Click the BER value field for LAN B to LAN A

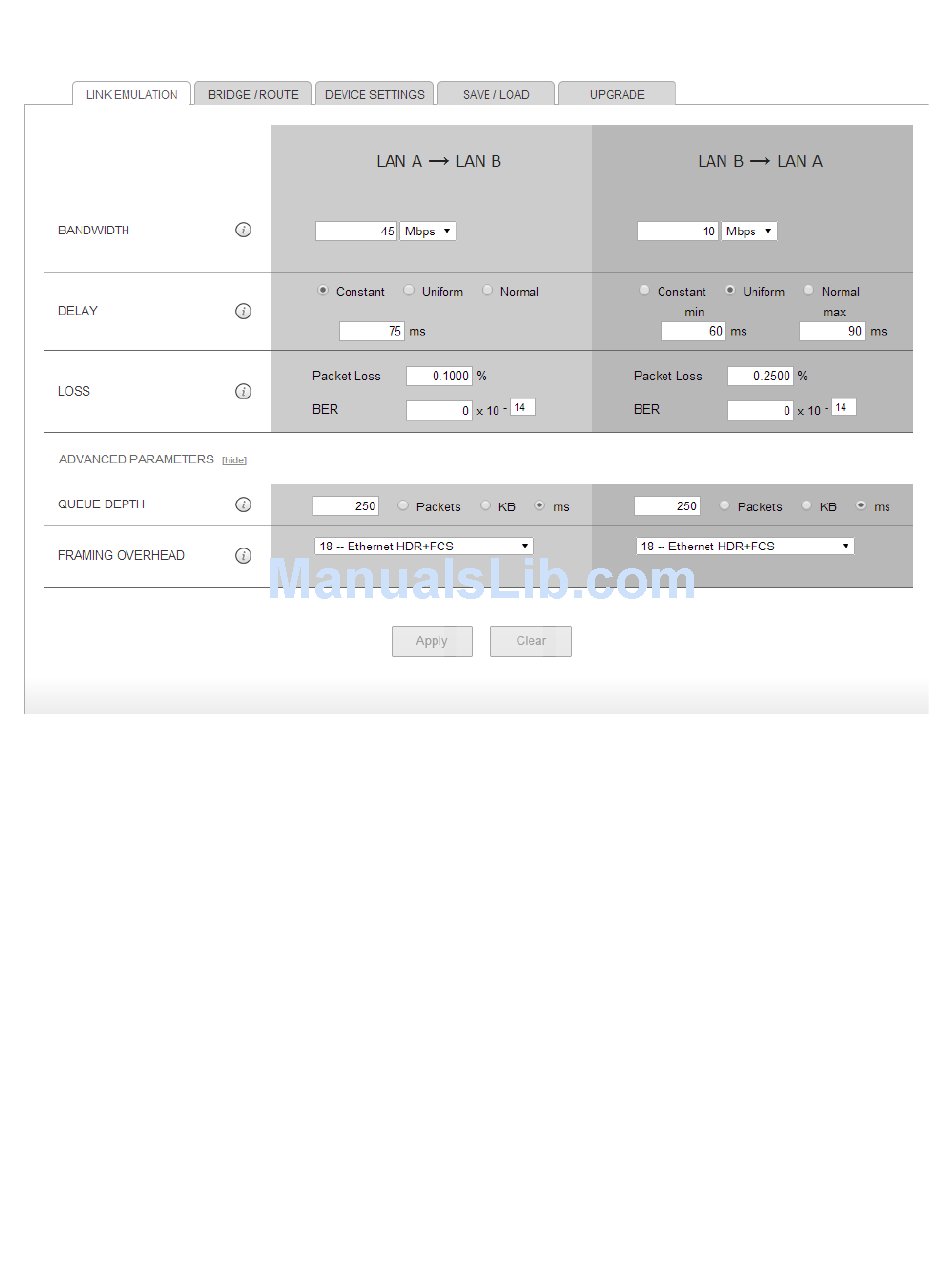[x=760, y=410]
